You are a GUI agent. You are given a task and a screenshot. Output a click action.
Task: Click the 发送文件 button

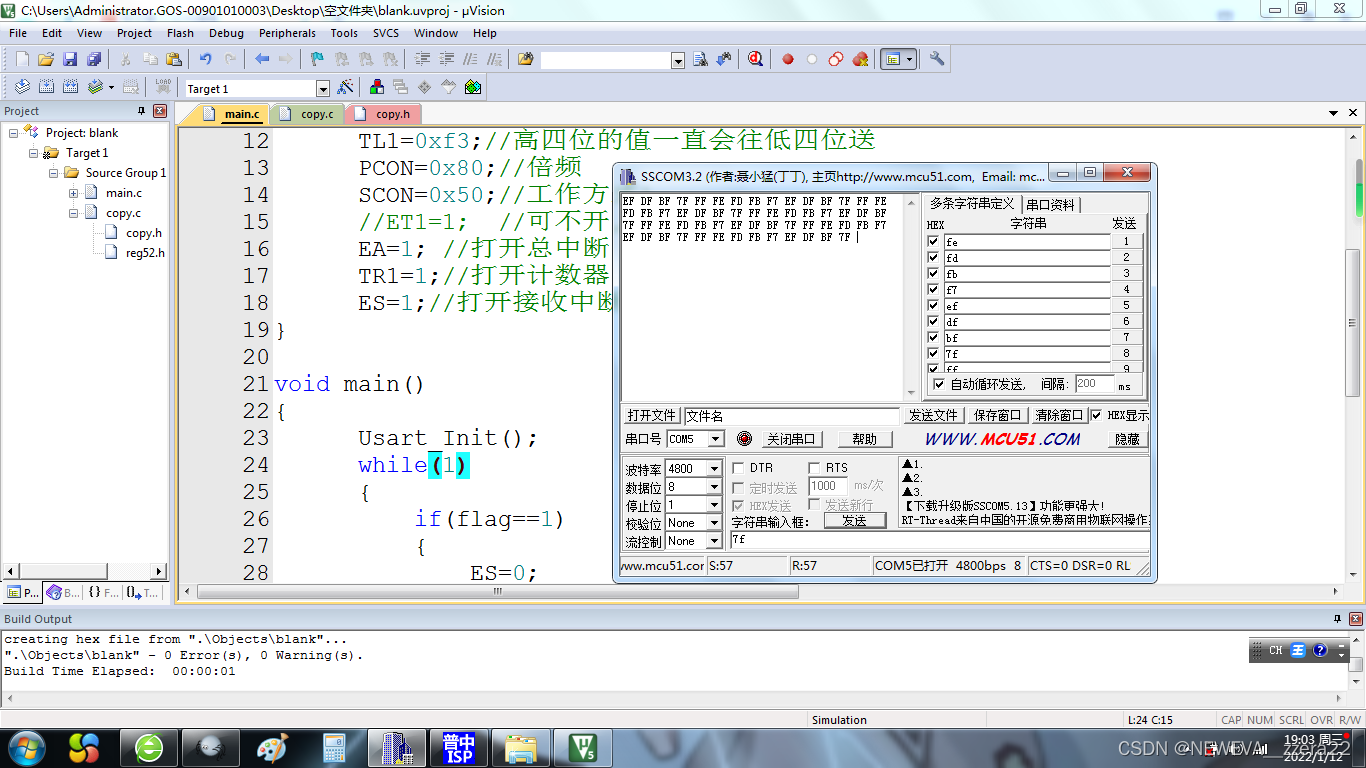(x=933, y=415)
